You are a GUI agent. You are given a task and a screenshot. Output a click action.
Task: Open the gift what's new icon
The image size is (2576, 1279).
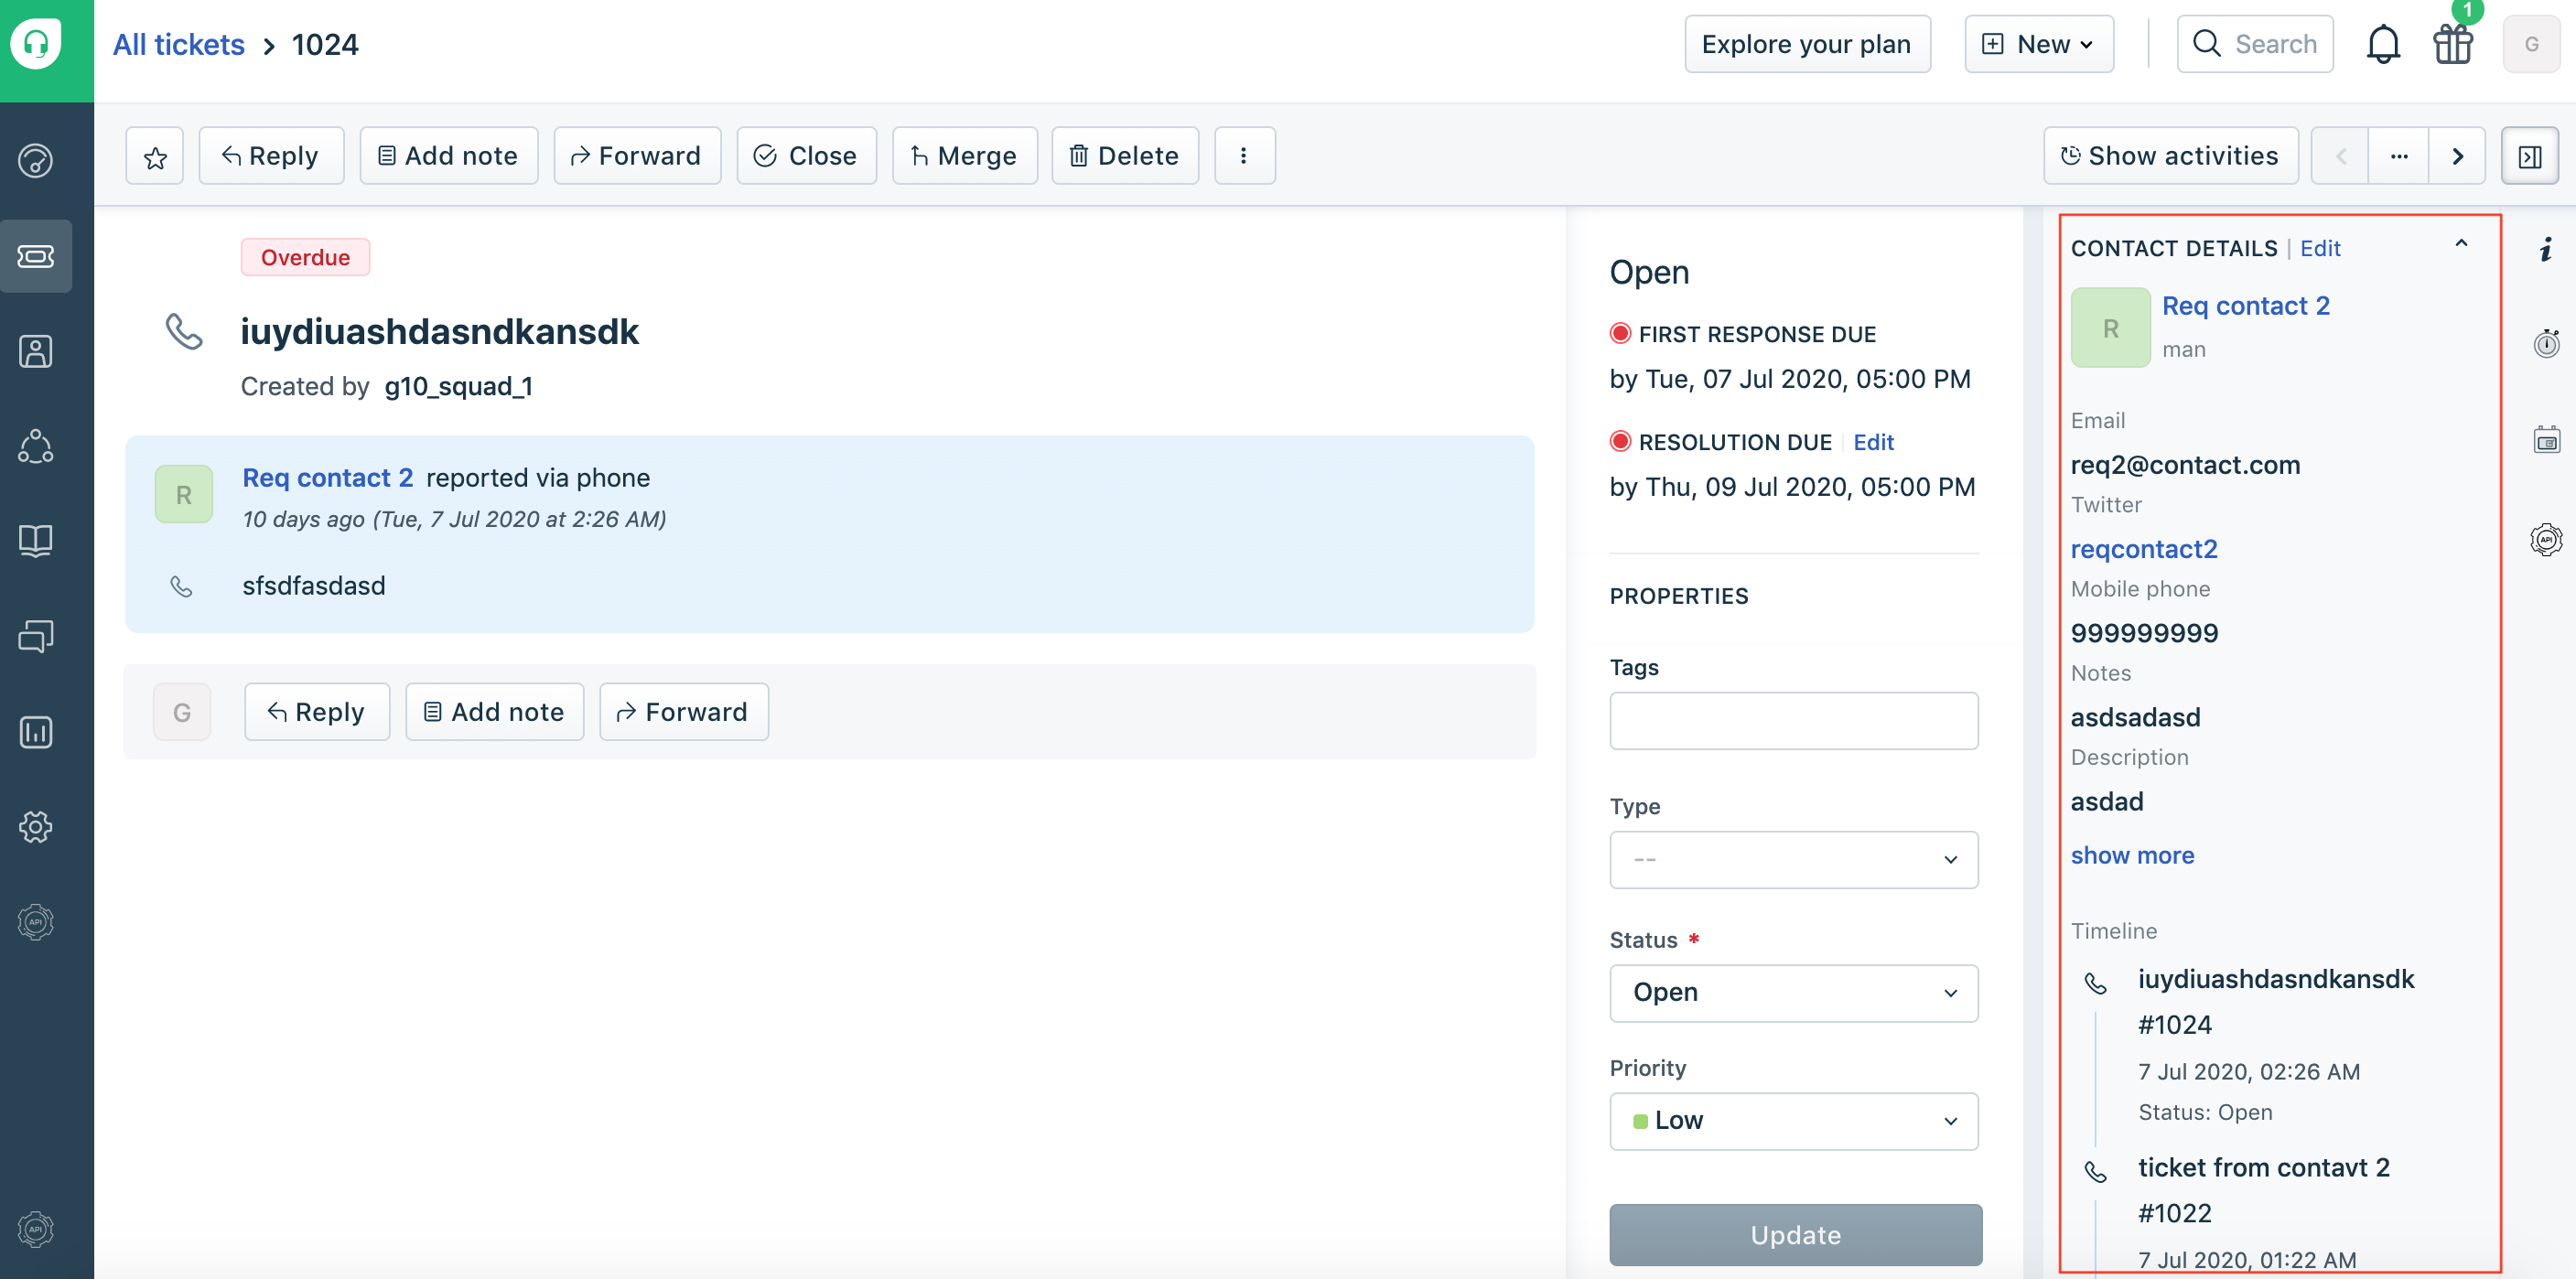(x=2453, y=44)
